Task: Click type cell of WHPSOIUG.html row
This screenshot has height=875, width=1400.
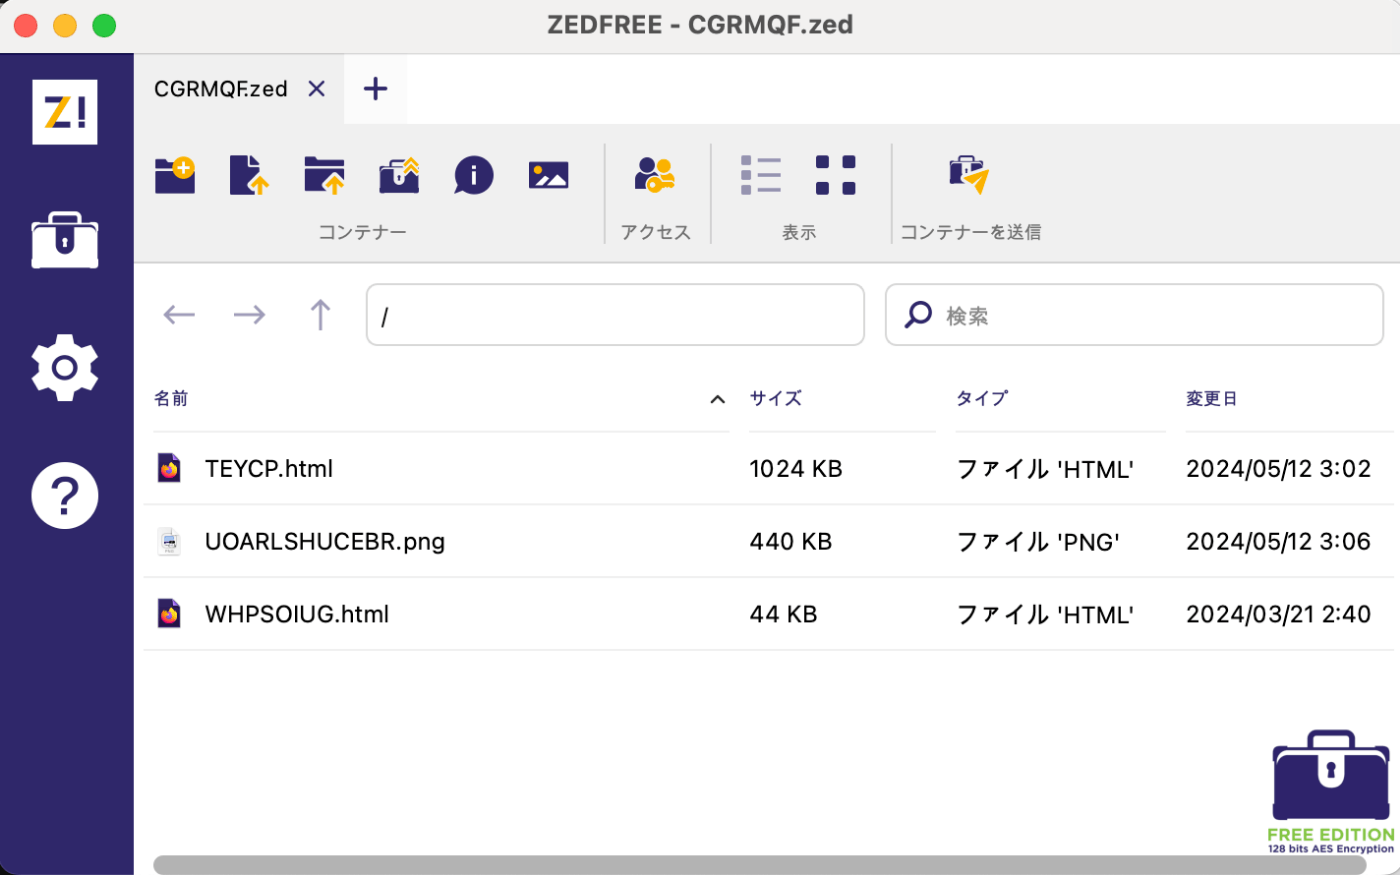Action: (x=1045, y=614)
